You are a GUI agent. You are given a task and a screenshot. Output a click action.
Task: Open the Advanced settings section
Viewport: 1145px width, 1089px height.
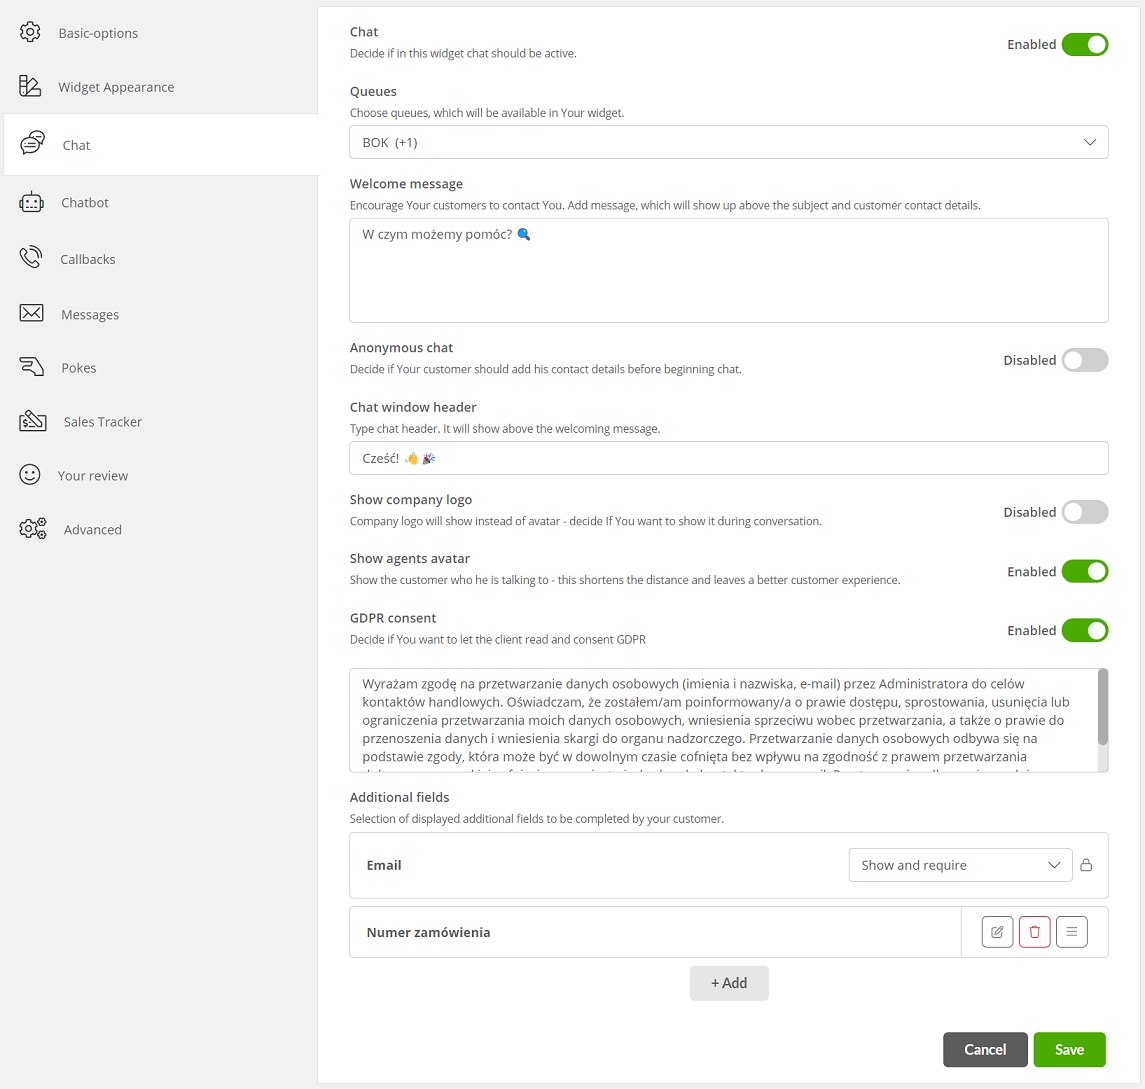93,530
